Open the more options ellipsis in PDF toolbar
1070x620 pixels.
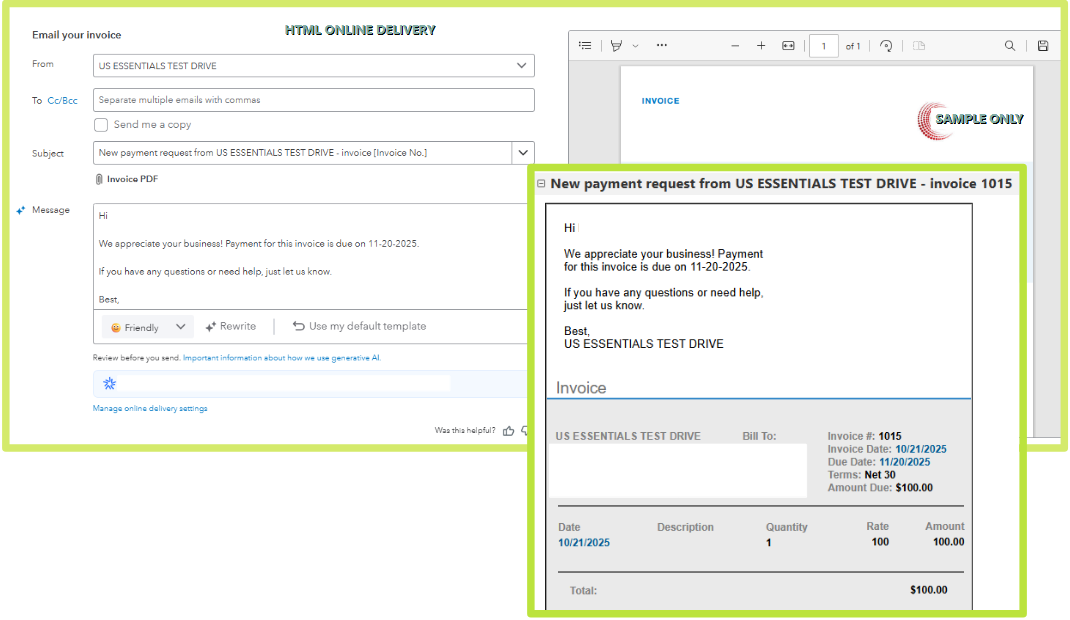[661, 46]
